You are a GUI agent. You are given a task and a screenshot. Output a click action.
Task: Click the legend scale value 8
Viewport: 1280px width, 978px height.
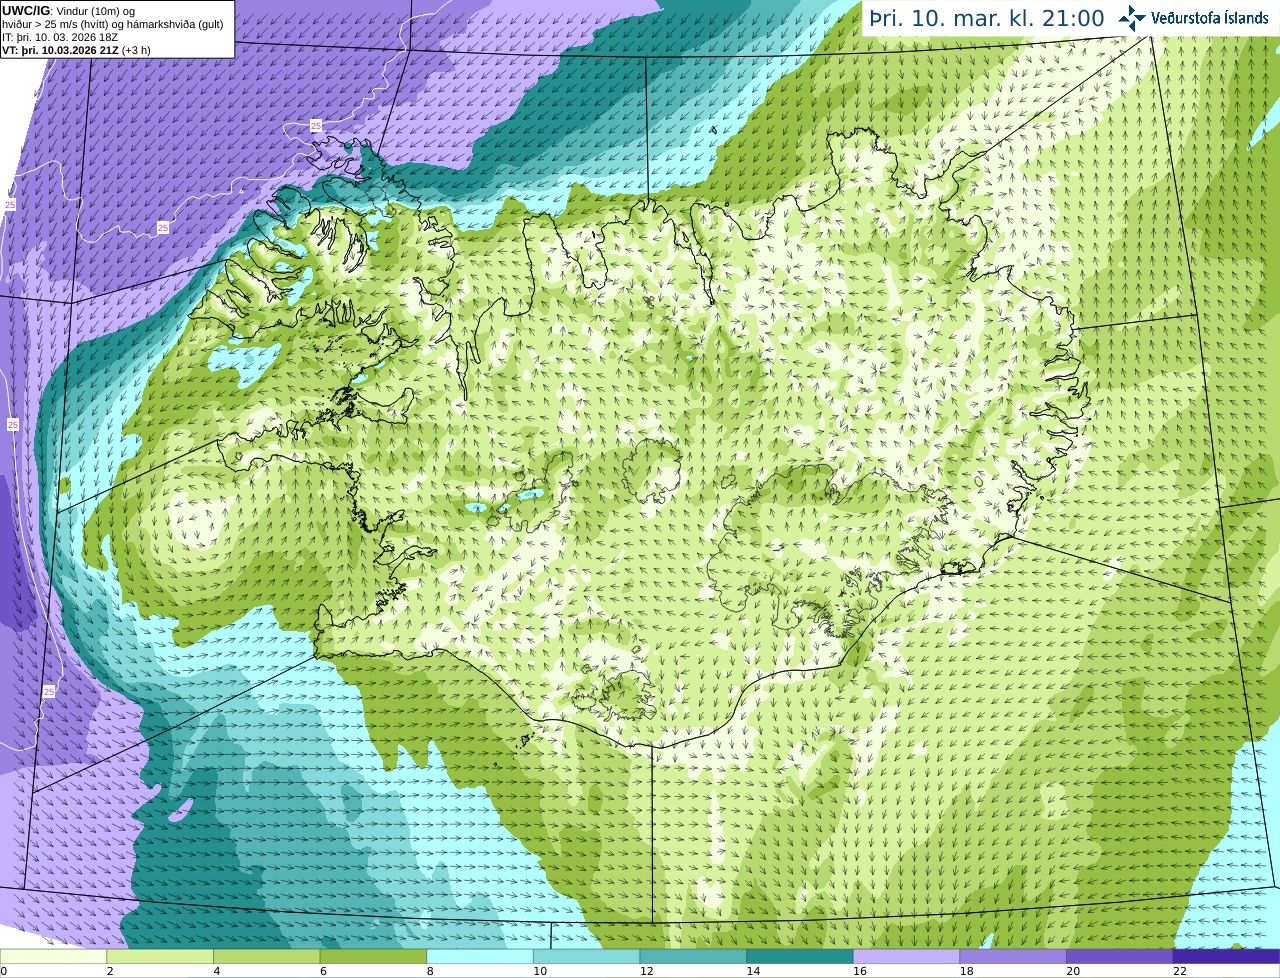click(430, 971)
